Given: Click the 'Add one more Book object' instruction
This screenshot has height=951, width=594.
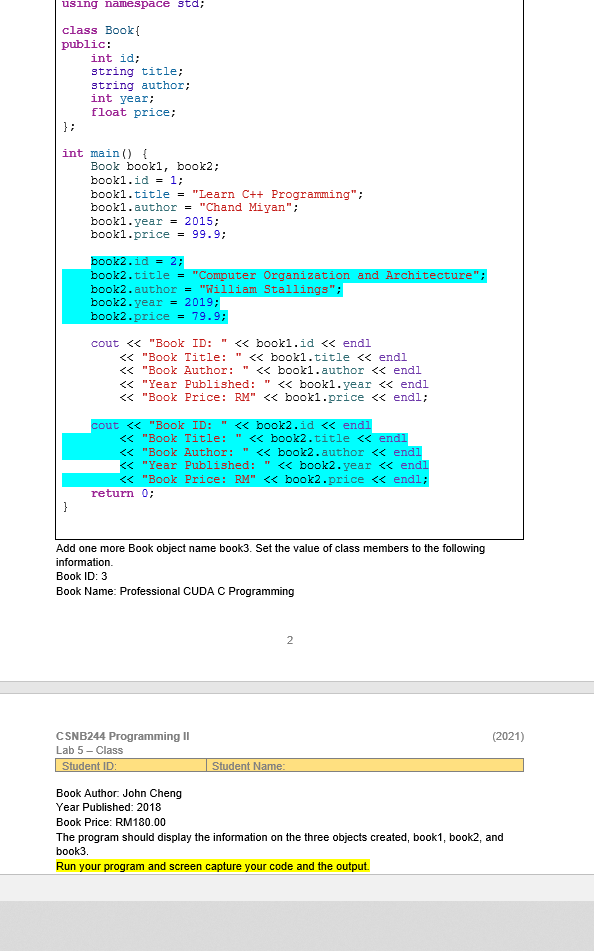Looking at the screenshot, I should point(271,555).
